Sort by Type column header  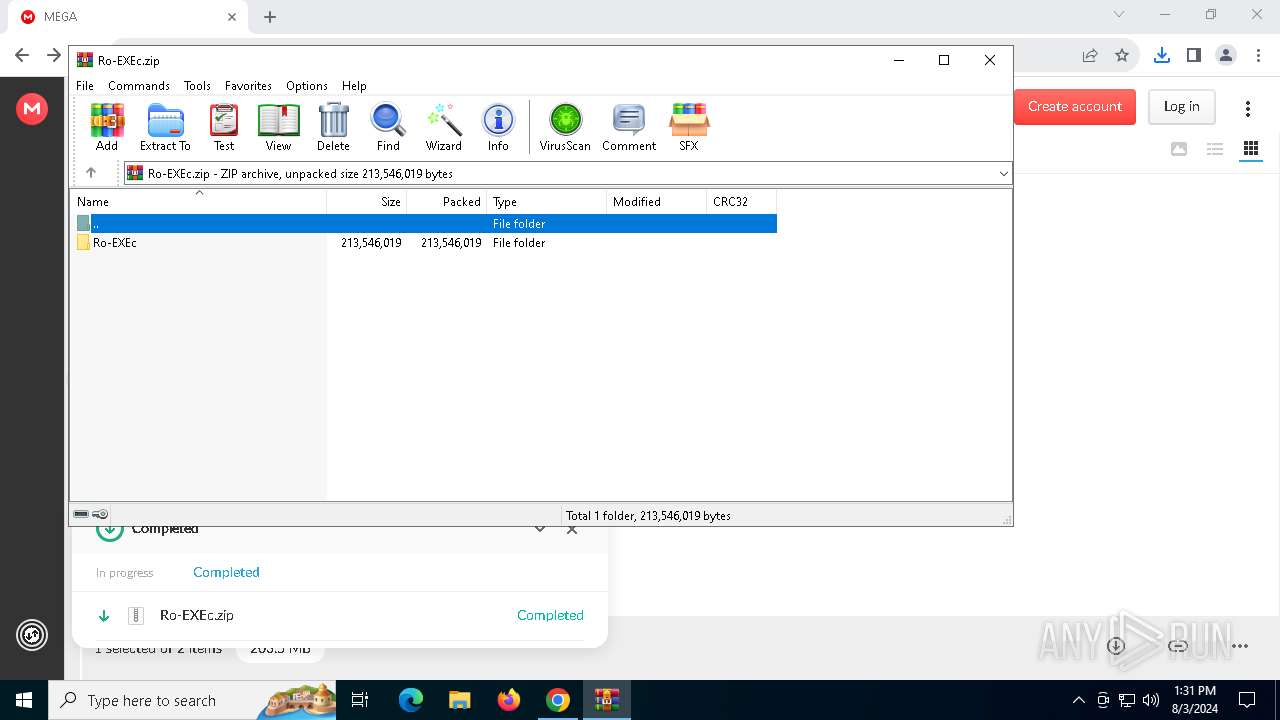547,201
